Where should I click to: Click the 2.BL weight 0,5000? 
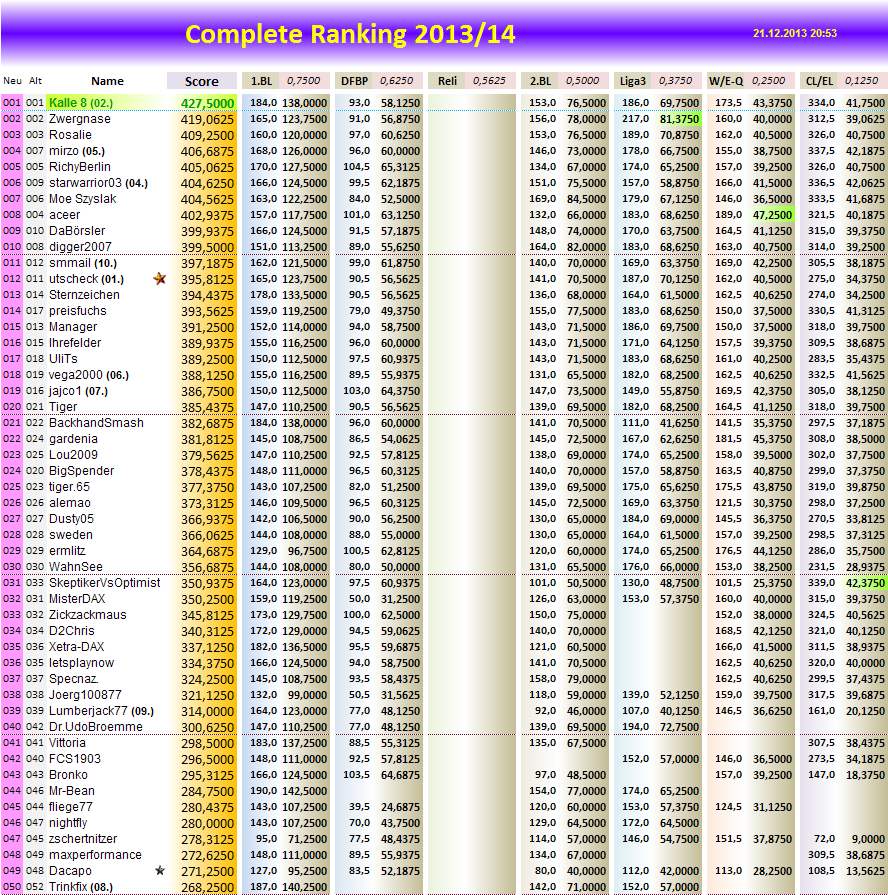(583, 80)
